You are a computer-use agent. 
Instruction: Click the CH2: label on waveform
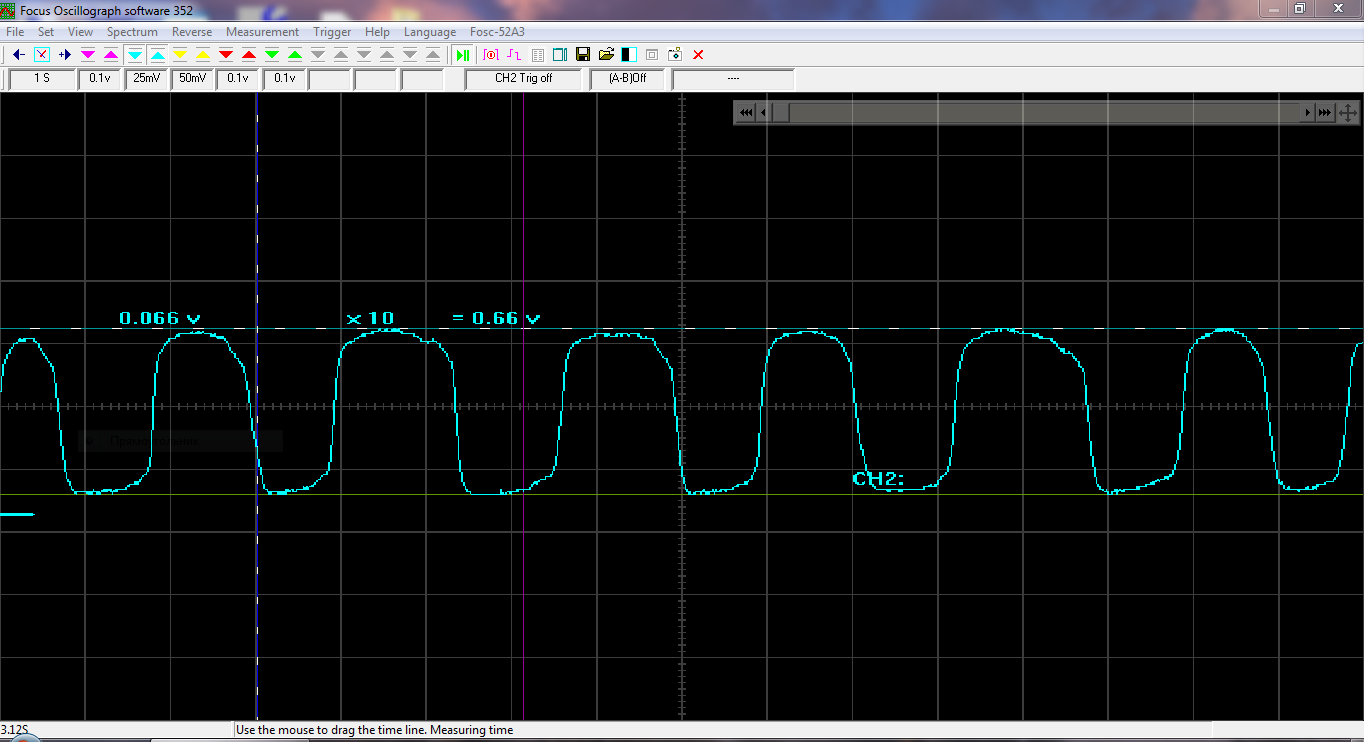878,479
